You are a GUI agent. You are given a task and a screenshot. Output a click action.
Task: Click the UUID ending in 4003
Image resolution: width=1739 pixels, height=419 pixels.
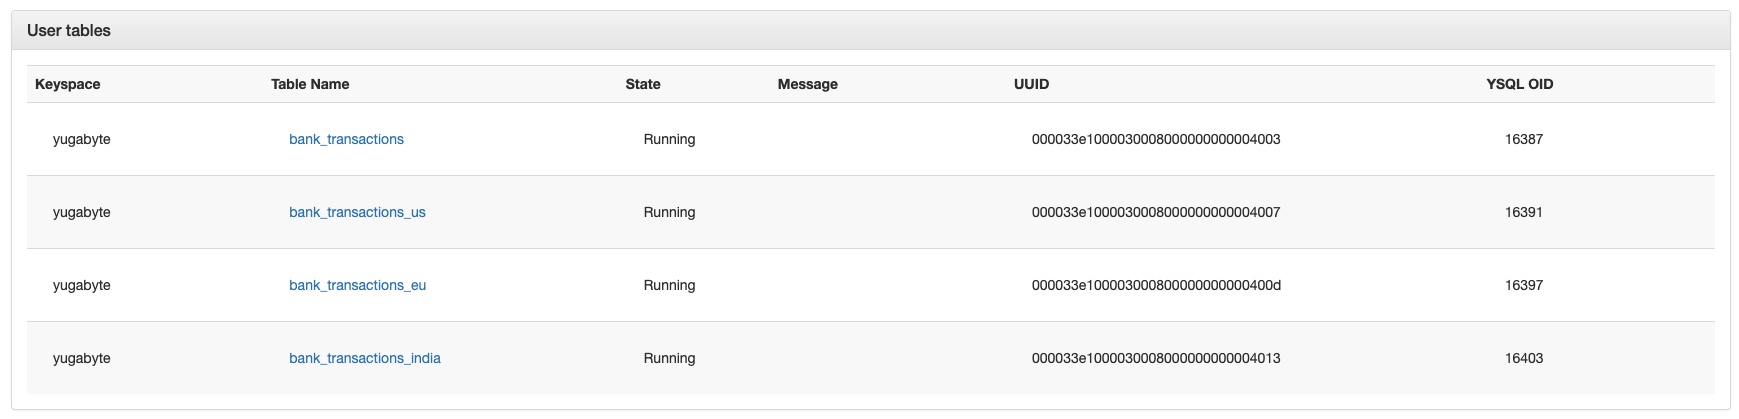click(1156, 139)
